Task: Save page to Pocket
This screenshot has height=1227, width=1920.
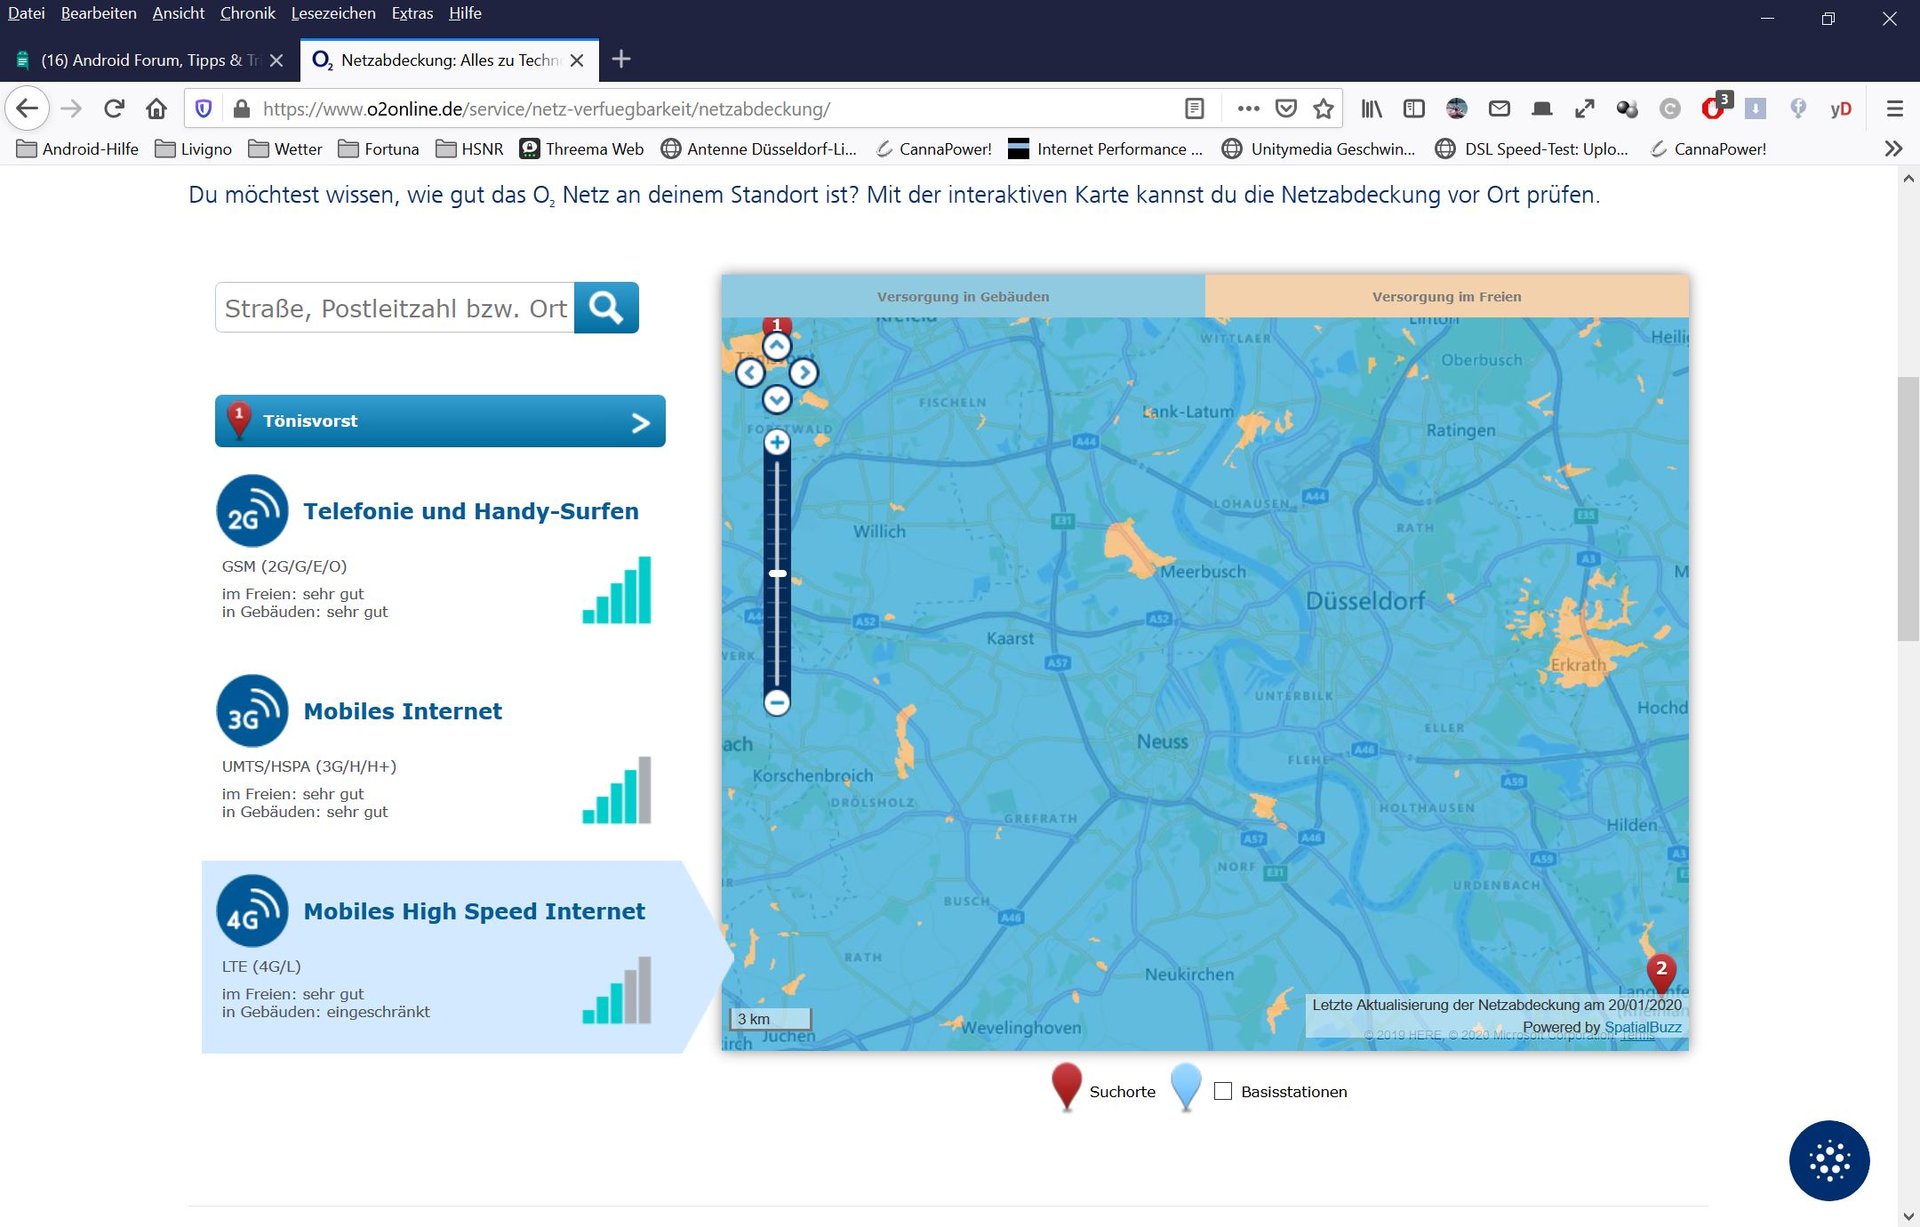Action: coord(1286,109)
